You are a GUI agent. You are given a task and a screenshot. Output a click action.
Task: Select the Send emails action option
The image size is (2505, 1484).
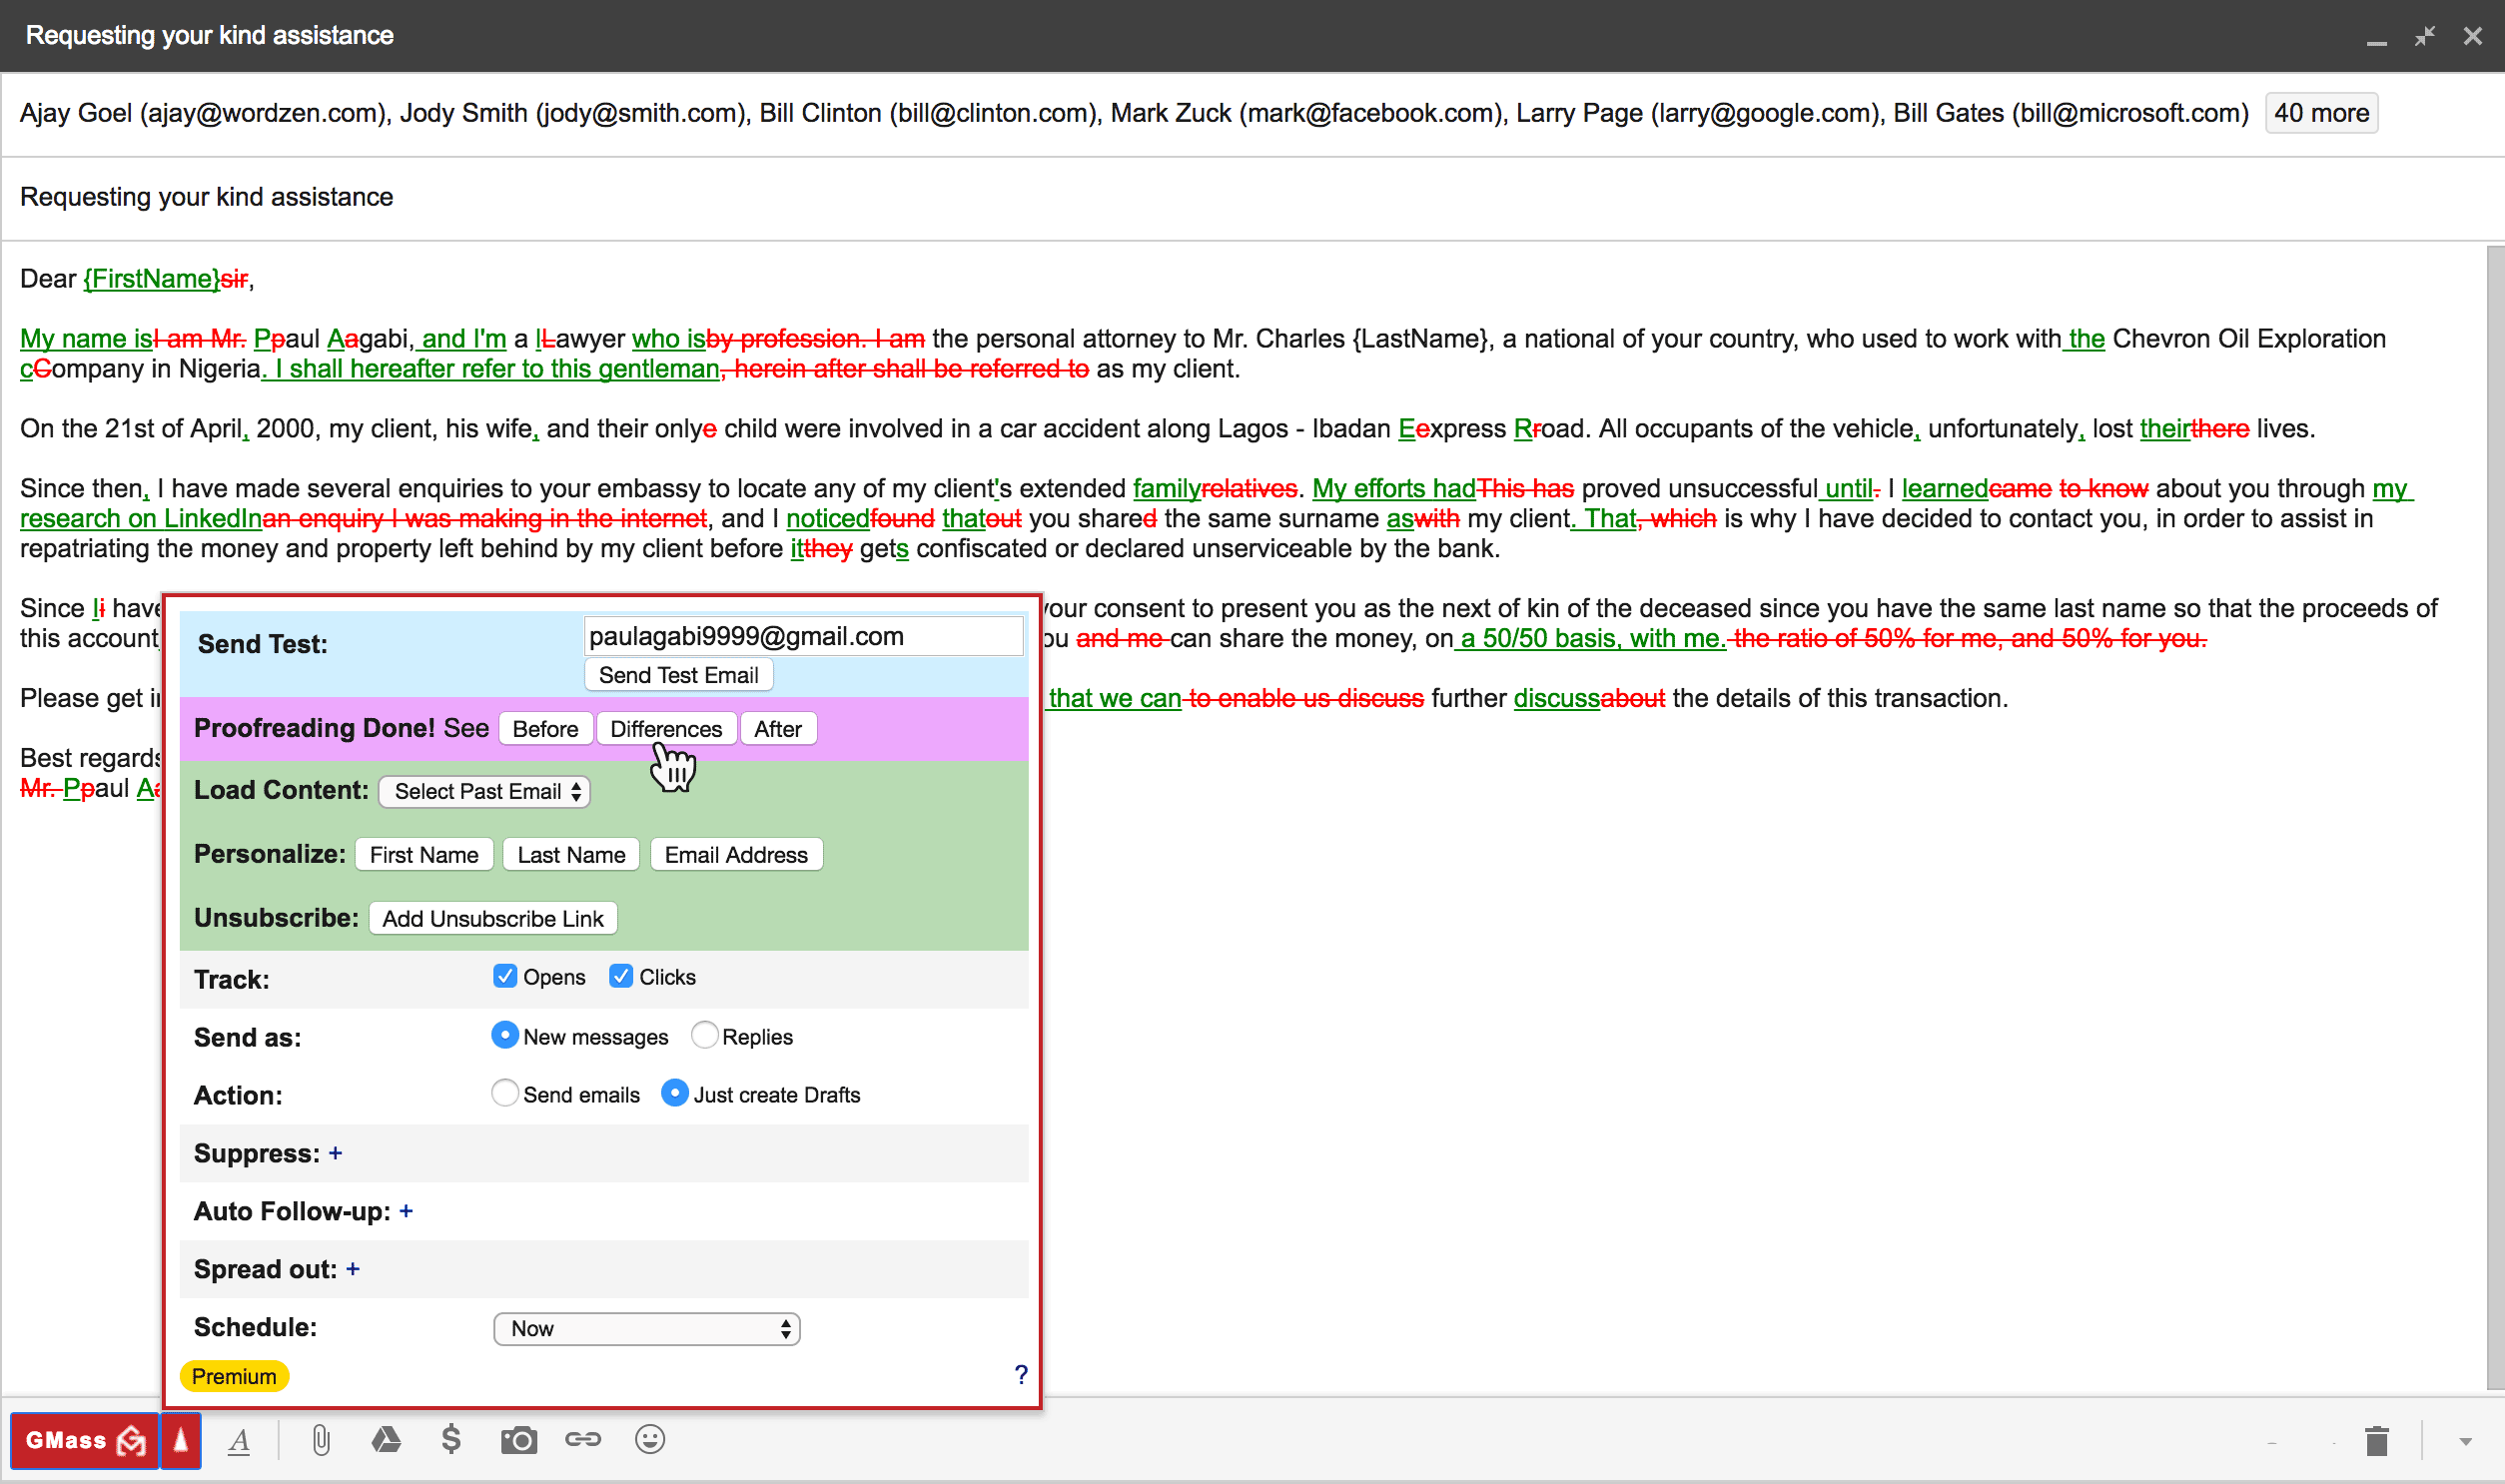click(505, 1093)
